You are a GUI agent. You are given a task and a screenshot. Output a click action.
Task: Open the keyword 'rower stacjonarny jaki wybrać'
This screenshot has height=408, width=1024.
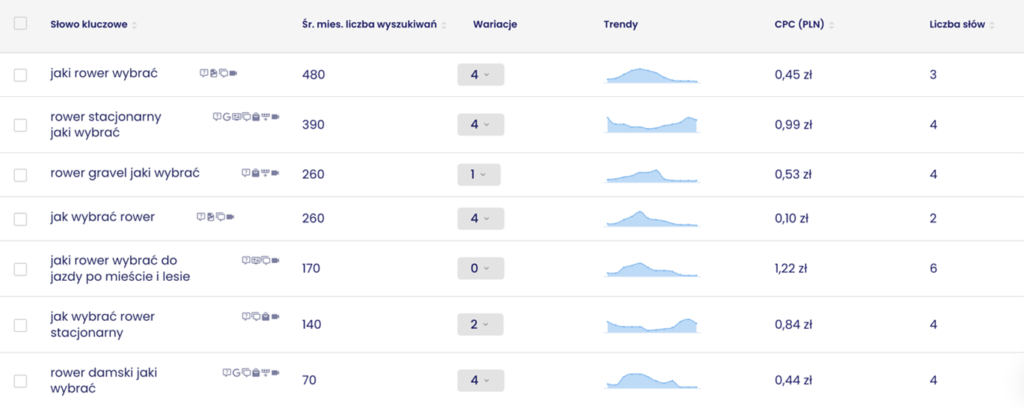point(105,125)
